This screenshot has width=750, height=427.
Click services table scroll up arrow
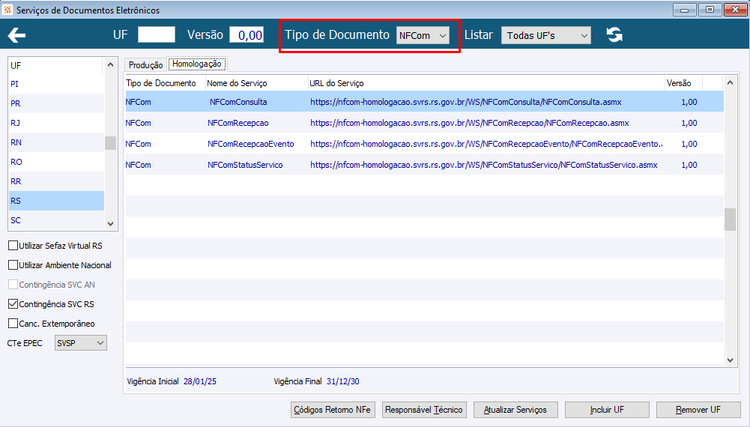click(x=730, y=83)
